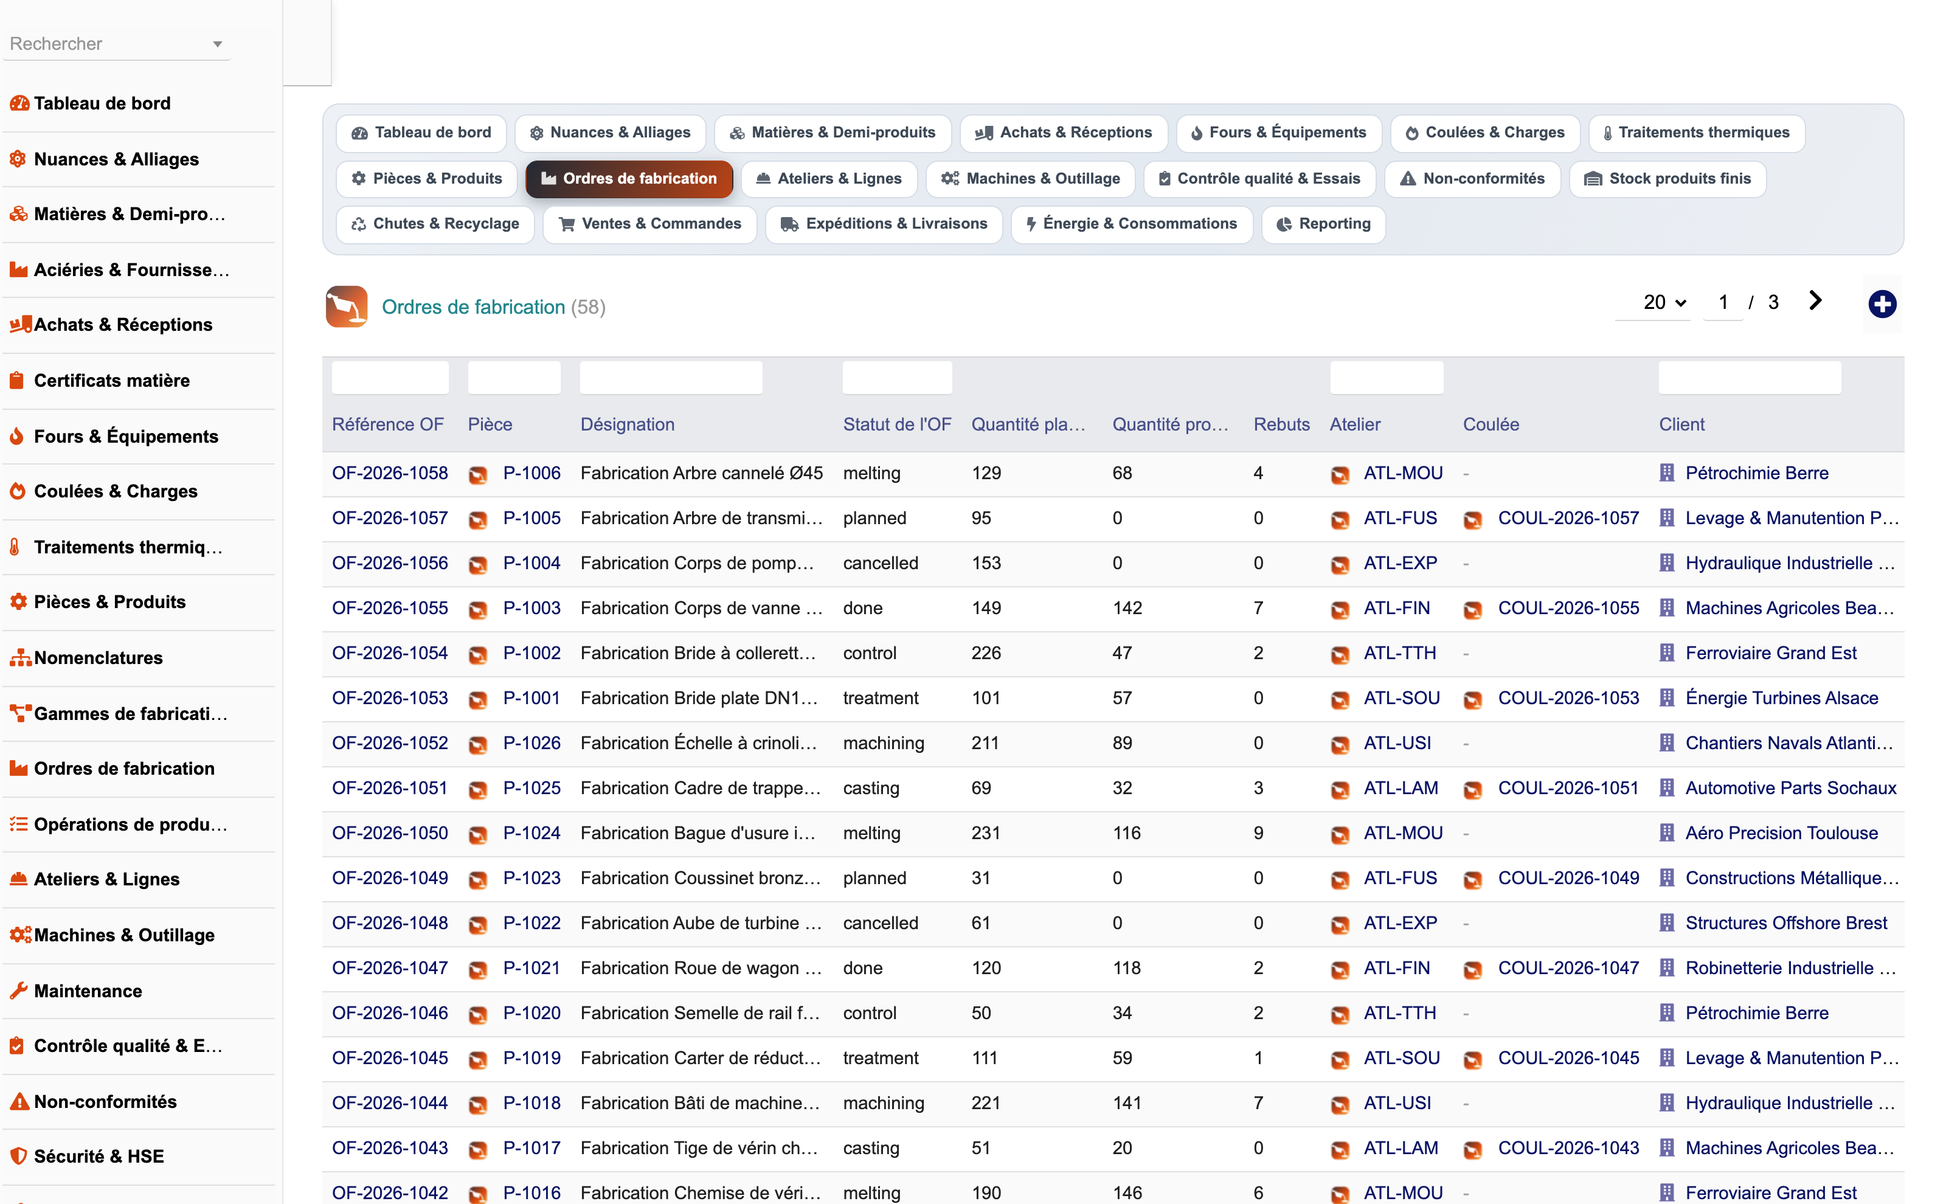
Task: Go to next page with the chevron
Action: click(1815, 301)
